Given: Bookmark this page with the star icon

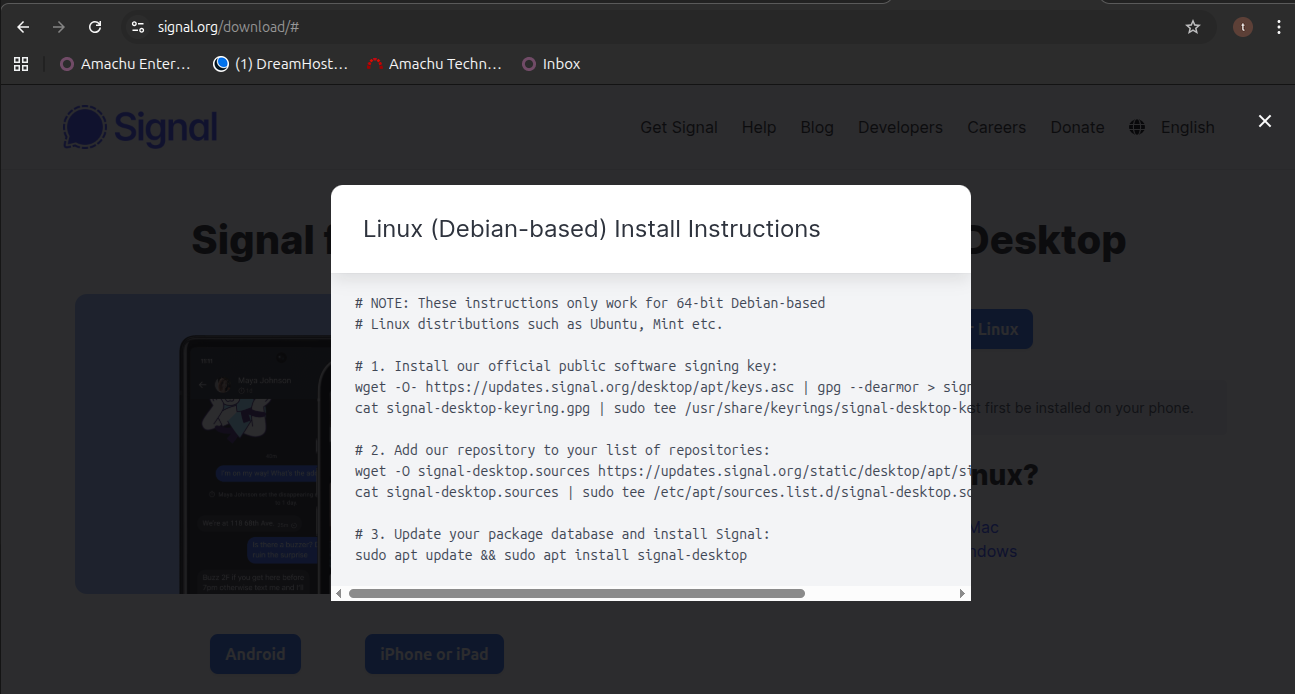Looking at the screenshot, I should [1192, 27].
